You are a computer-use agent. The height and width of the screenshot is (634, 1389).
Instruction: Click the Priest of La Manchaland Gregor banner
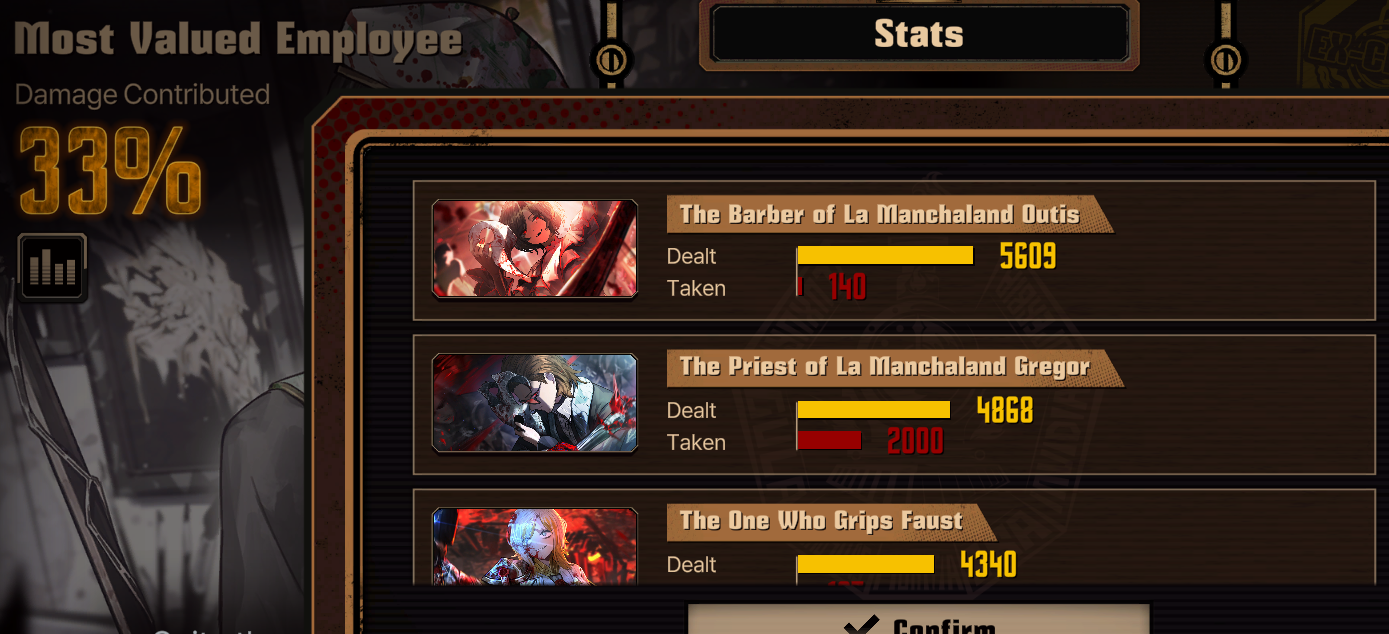tap(894, 367)
